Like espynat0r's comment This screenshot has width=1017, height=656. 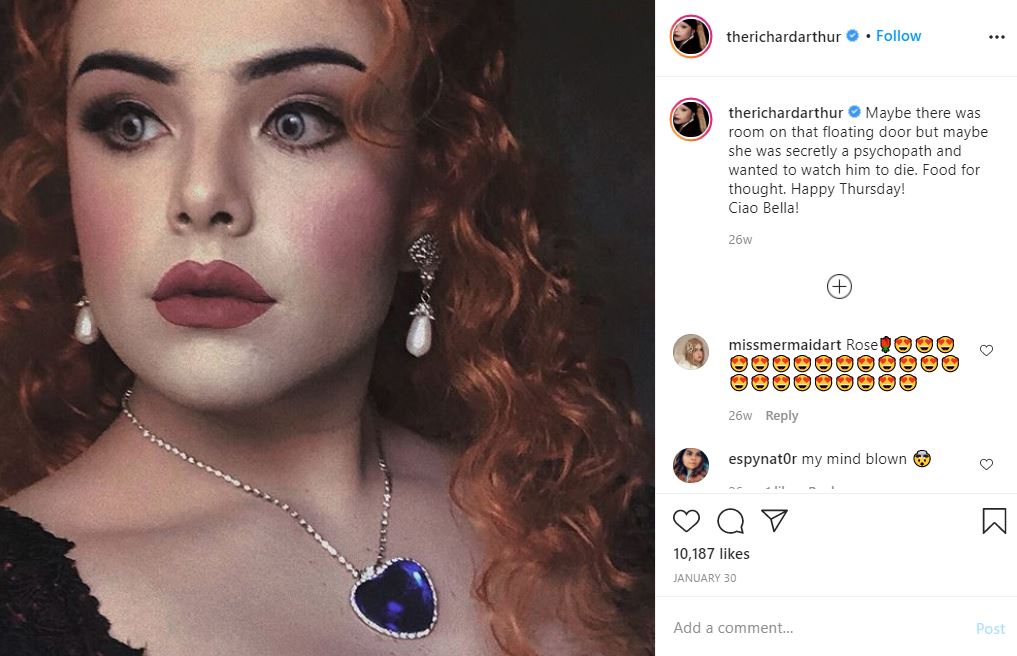pos(986,465)
